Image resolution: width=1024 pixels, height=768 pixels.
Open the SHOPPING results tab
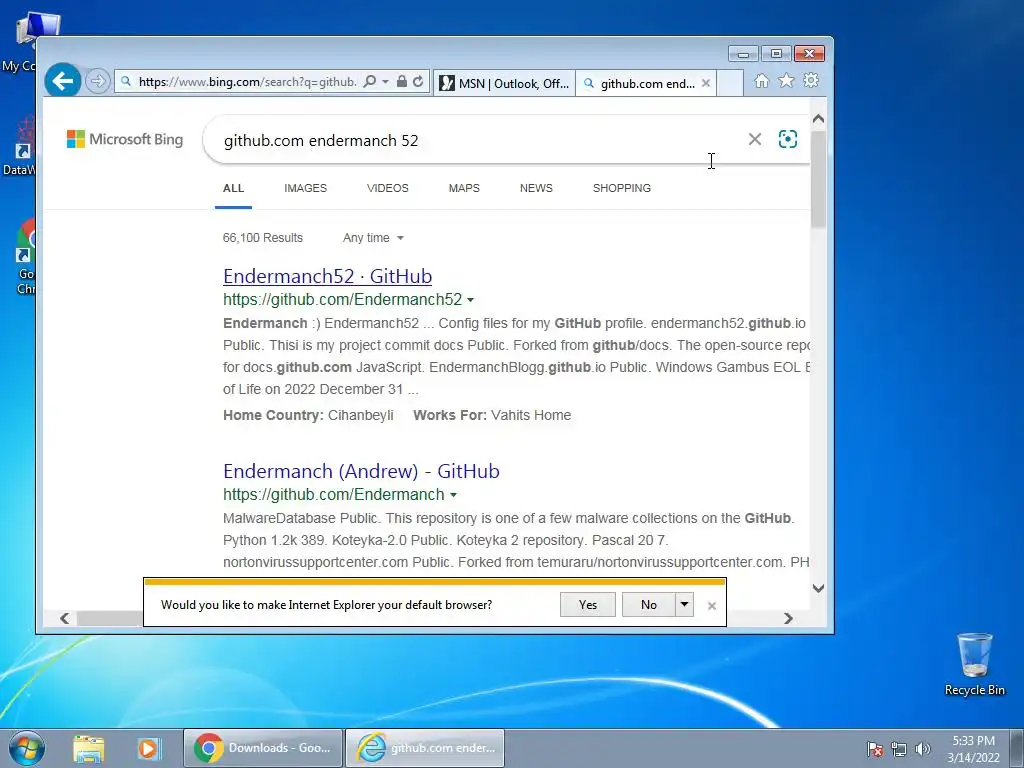tap(622, 188)
